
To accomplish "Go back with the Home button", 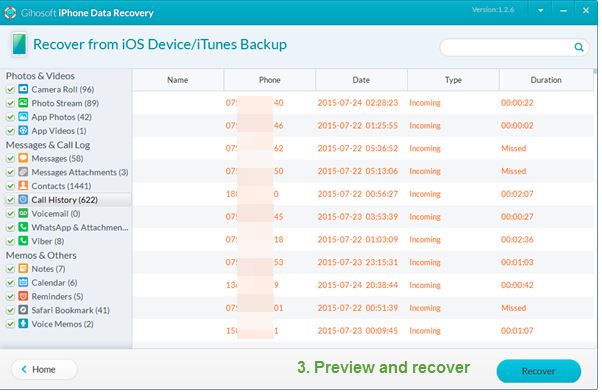I will pos(44,369).
